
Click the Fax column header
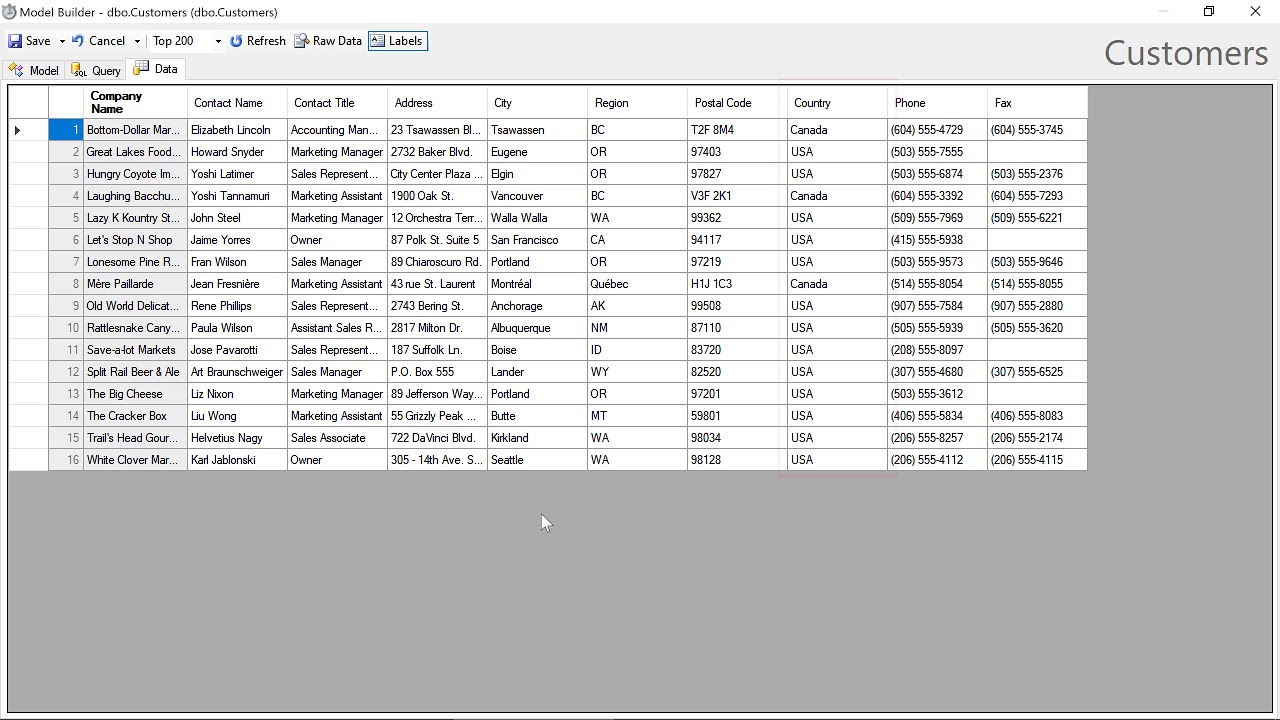pos(1037,102)
